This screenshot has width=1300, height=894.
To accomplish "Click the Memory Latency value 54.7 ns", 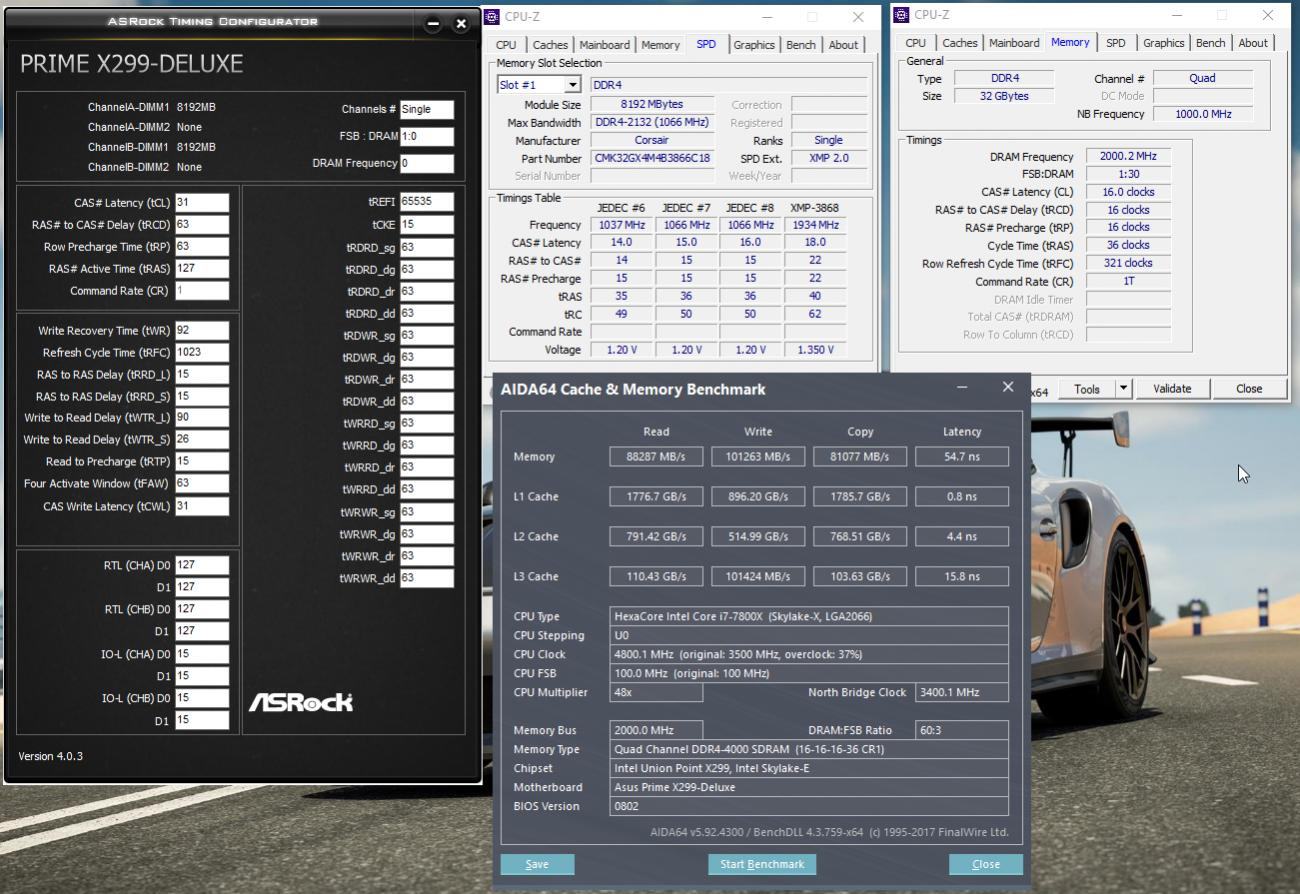I will pos(962,457).
